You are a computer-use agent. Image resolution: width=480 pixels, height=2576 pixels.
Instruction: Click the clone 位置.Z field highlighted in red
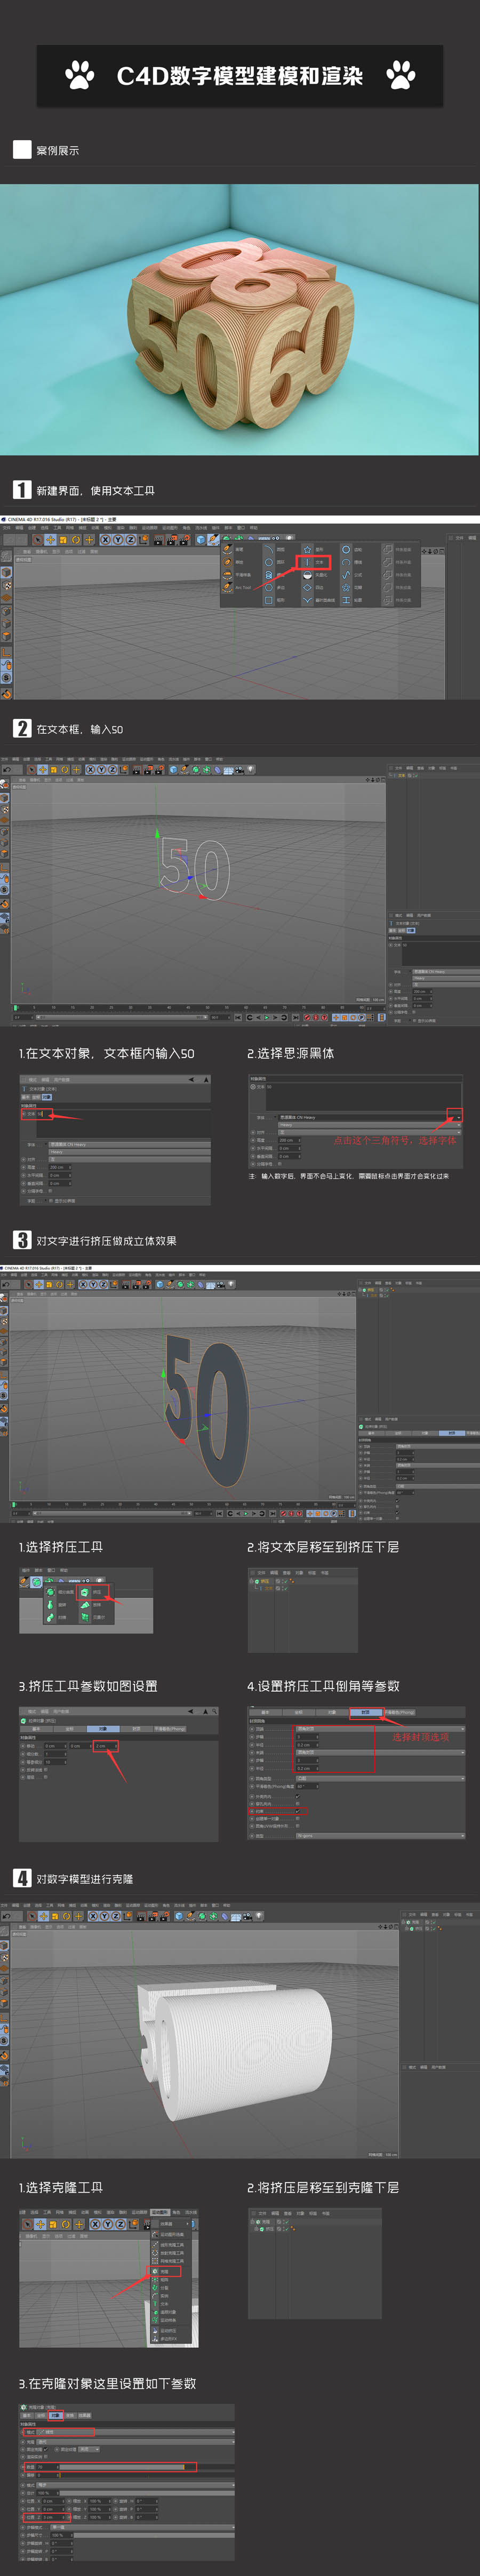click(54, 2517)
